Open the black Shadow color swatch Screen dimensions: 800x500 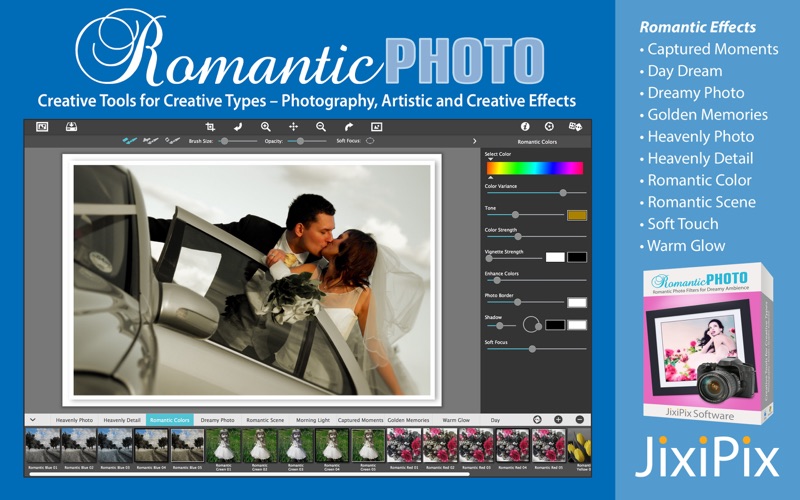click(x=555, y=325)
